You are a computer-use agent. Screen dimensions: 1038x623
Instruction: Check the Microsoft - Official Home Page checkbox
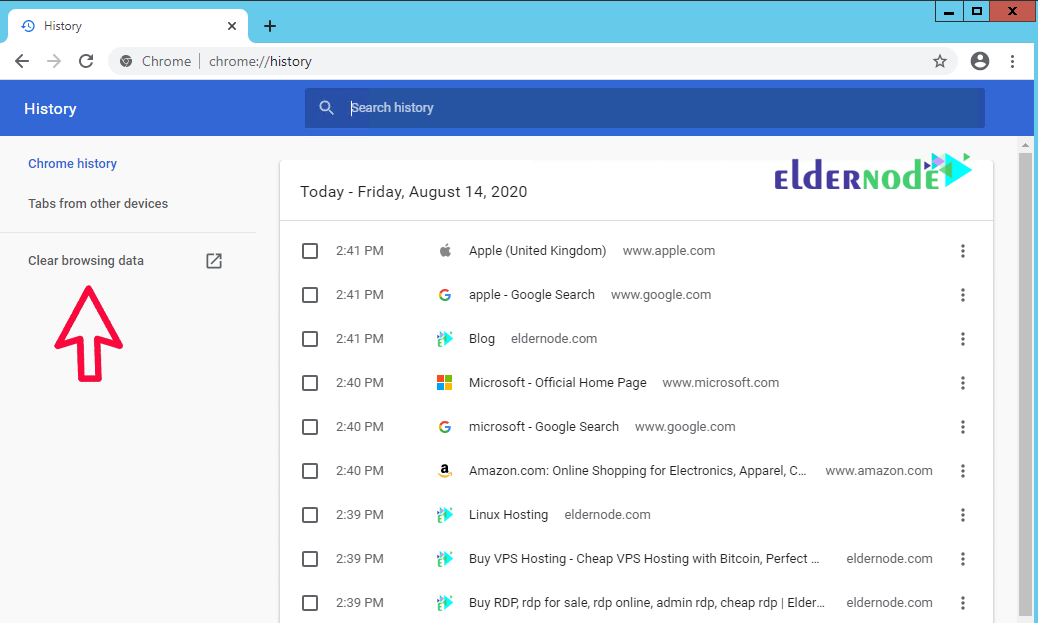310,383
